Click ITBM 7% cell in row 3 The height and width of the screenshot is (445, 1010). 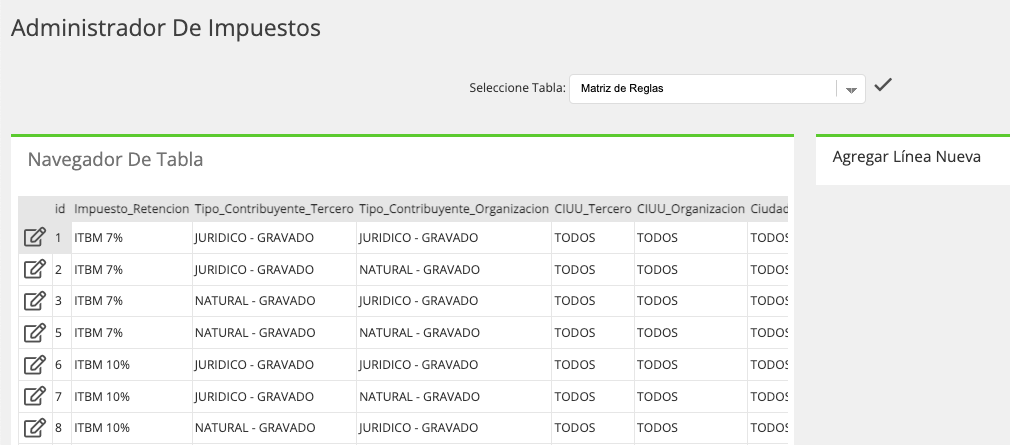[x=131, y=301]
